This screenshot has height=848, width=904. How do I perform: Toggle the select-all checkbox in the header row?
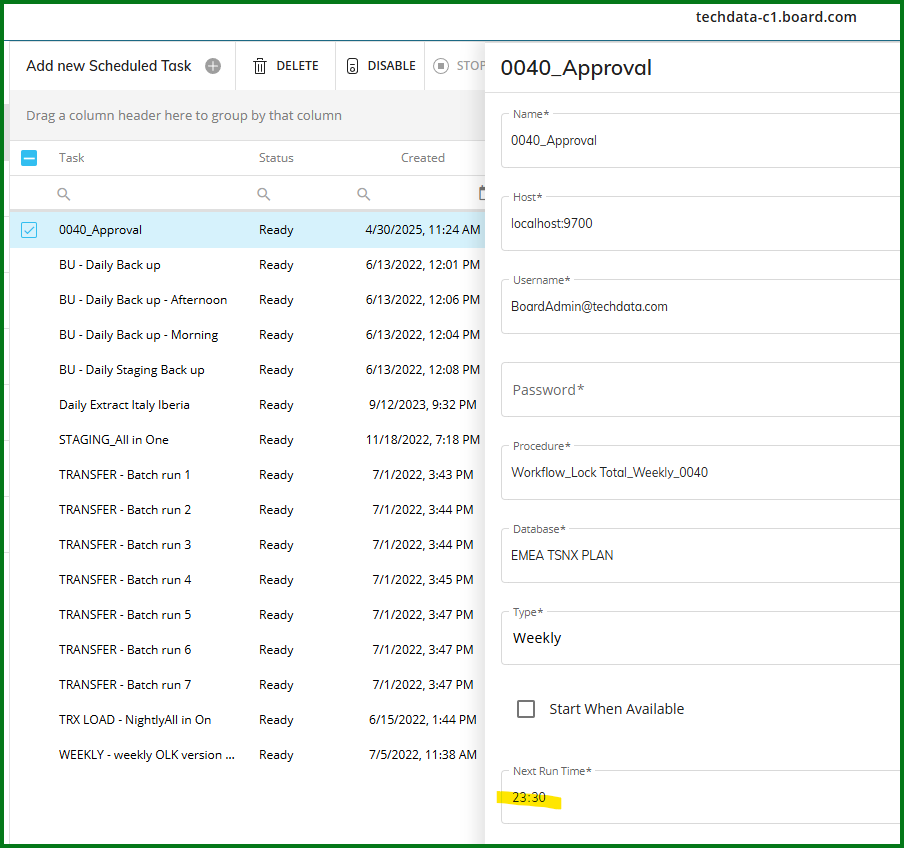[29, 158]
